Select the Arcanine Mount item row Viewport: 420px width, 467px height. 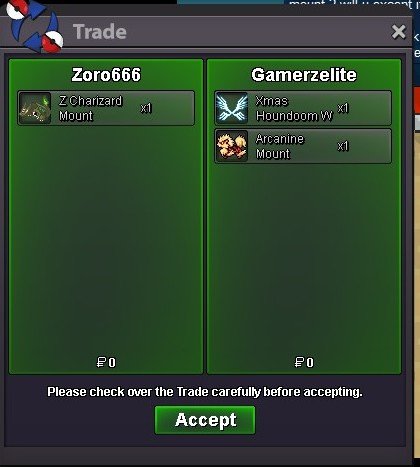[303, 146]
